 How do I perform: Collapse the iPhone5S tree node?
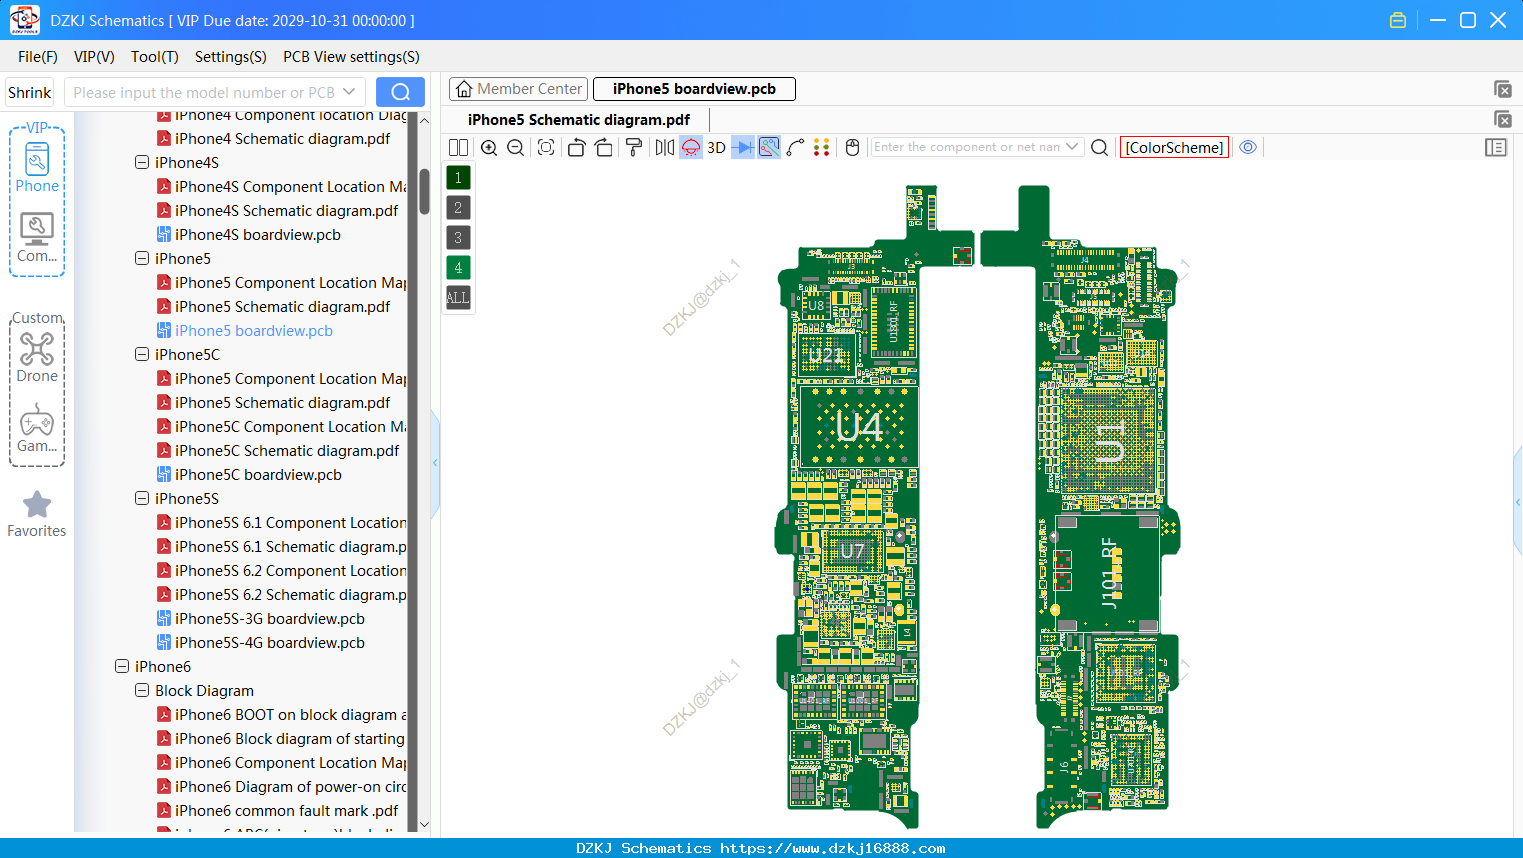(x=142, y=498)
